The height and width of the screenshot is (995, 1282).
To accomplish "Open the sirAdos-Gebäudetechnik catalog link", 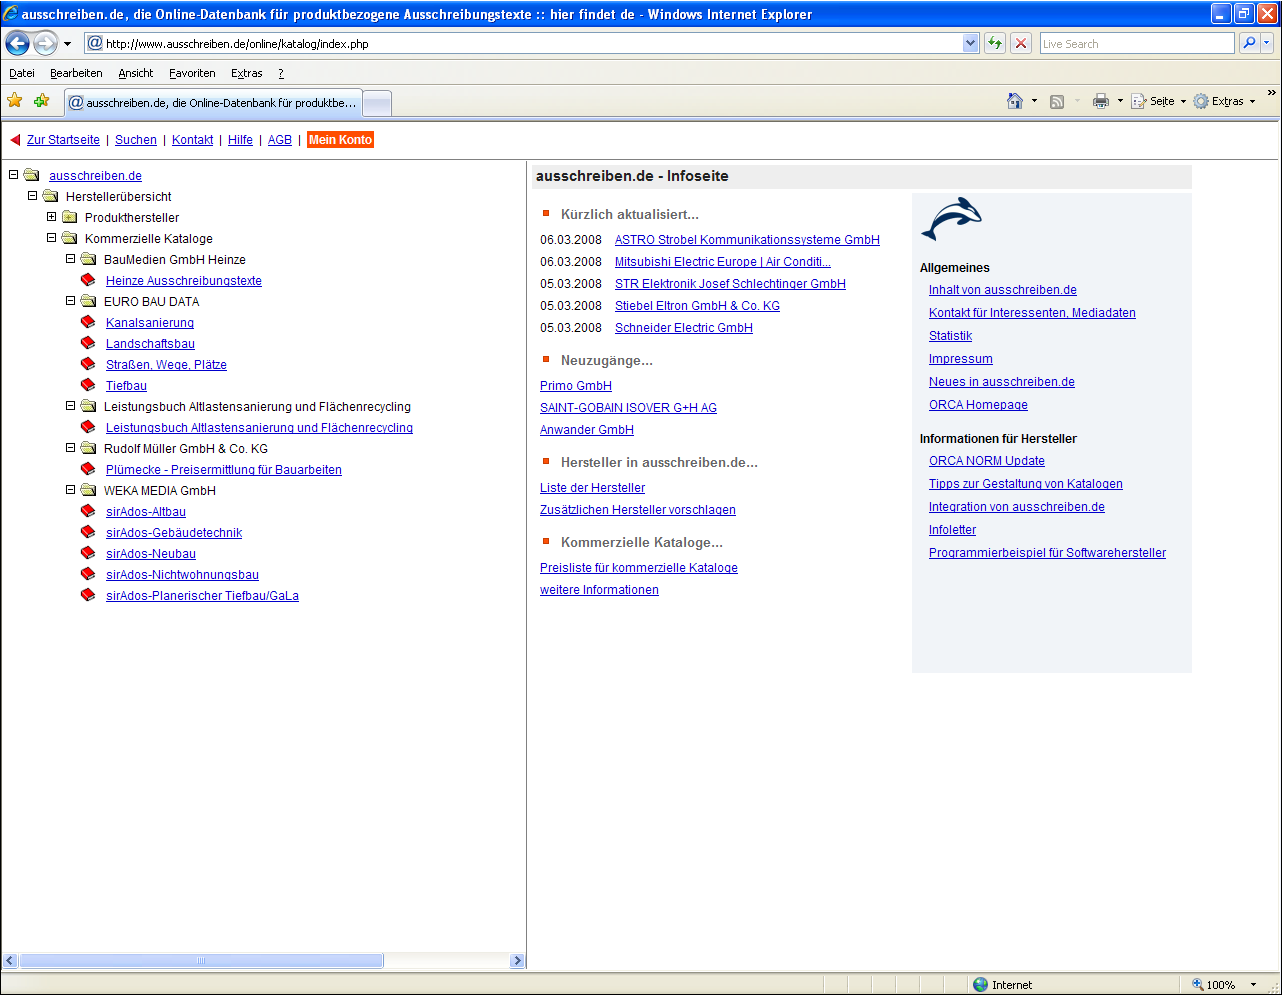I will [x=174, y=533].
